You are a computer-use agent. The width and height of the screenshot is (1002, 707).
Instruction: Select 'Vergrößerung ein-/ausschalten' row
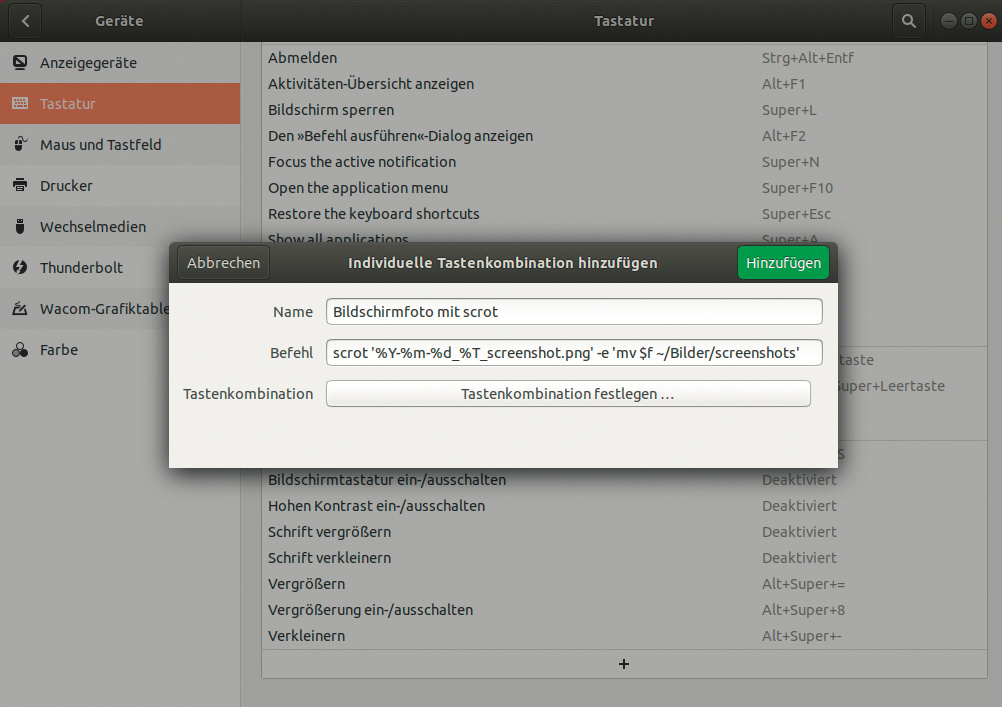point(624,610)
